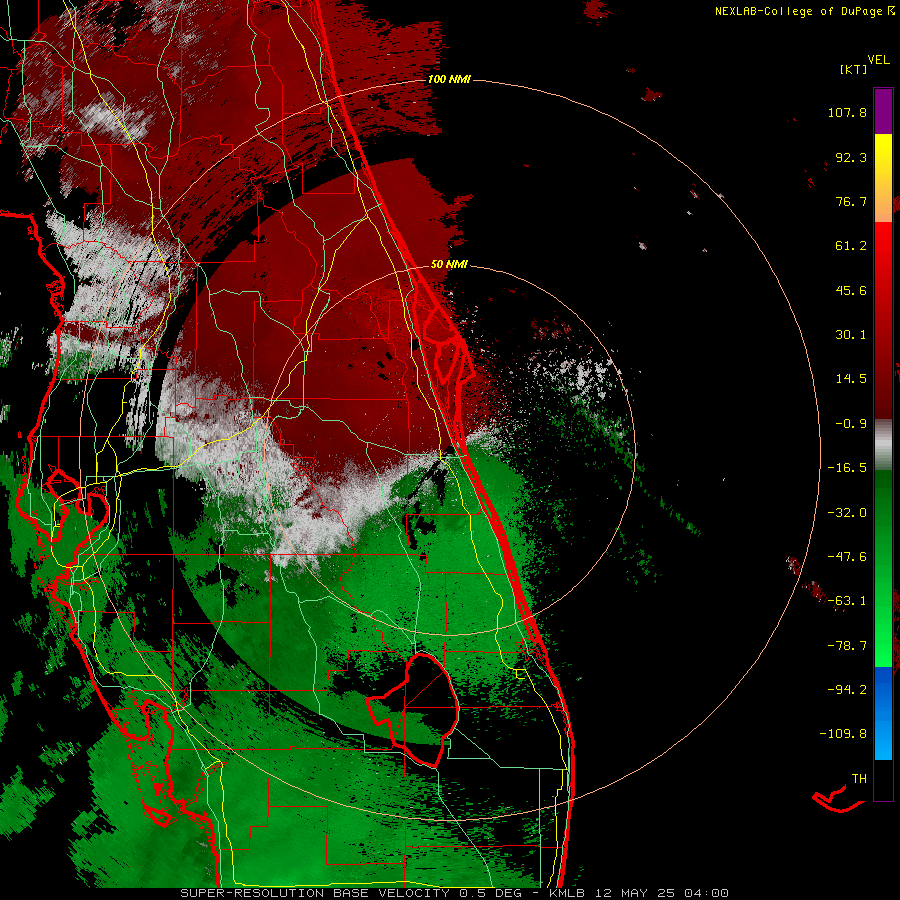Click the 14.5 velocity scale value
The width and height of the screenshot is (900, 900).
(851, 378)
